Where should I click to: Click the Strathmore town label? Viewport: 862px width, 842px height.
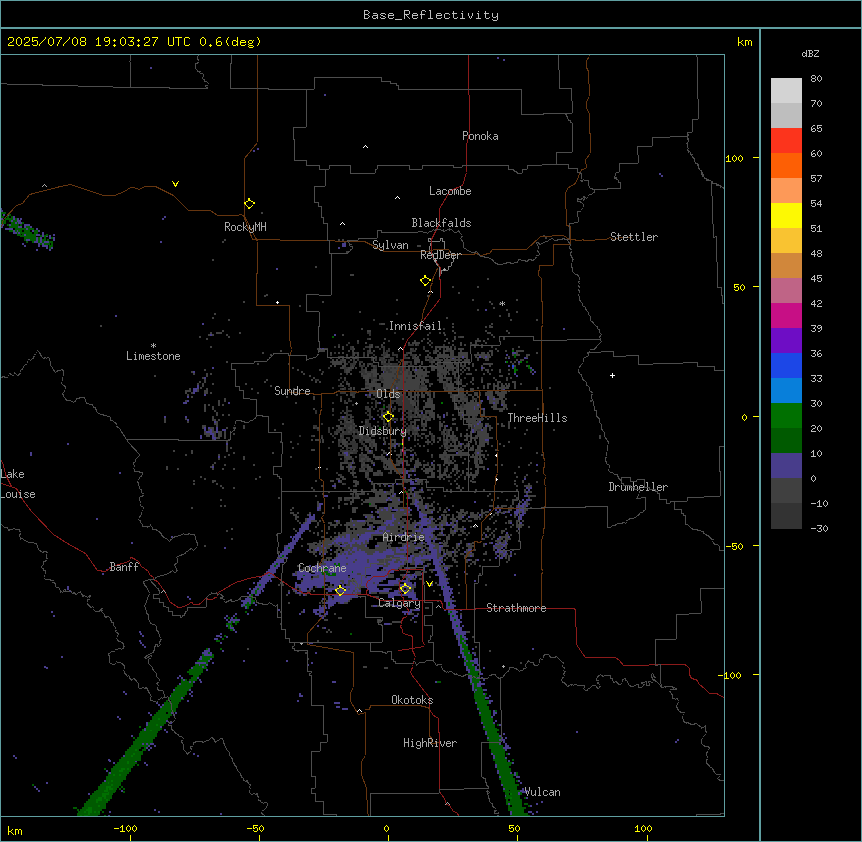516,608
